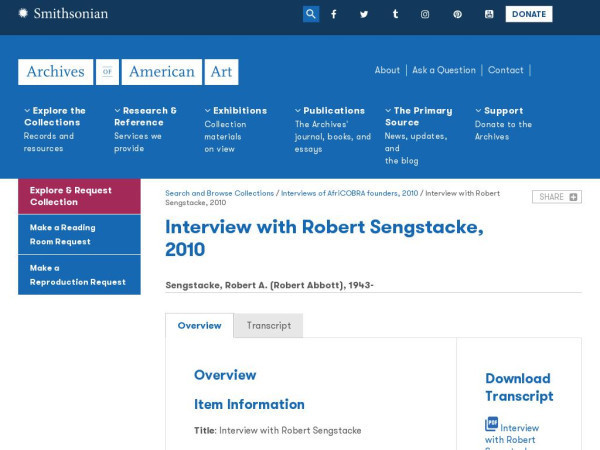The height and width of the screenshot is (450, 600).
Task: Click the large Overview section heading
Action: pos(225,375)
